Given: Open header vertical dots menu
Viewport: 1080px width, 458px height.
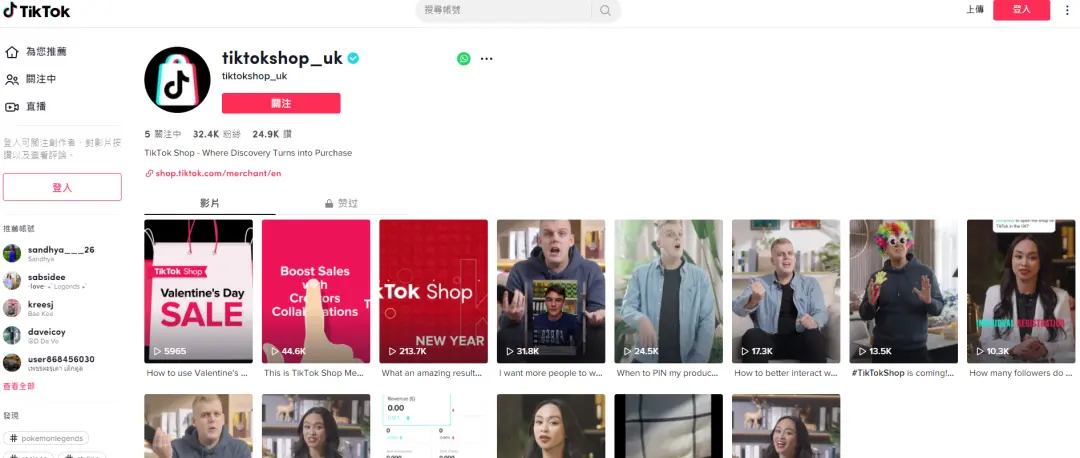Looking at the screenshot, I should (1068, 10).
